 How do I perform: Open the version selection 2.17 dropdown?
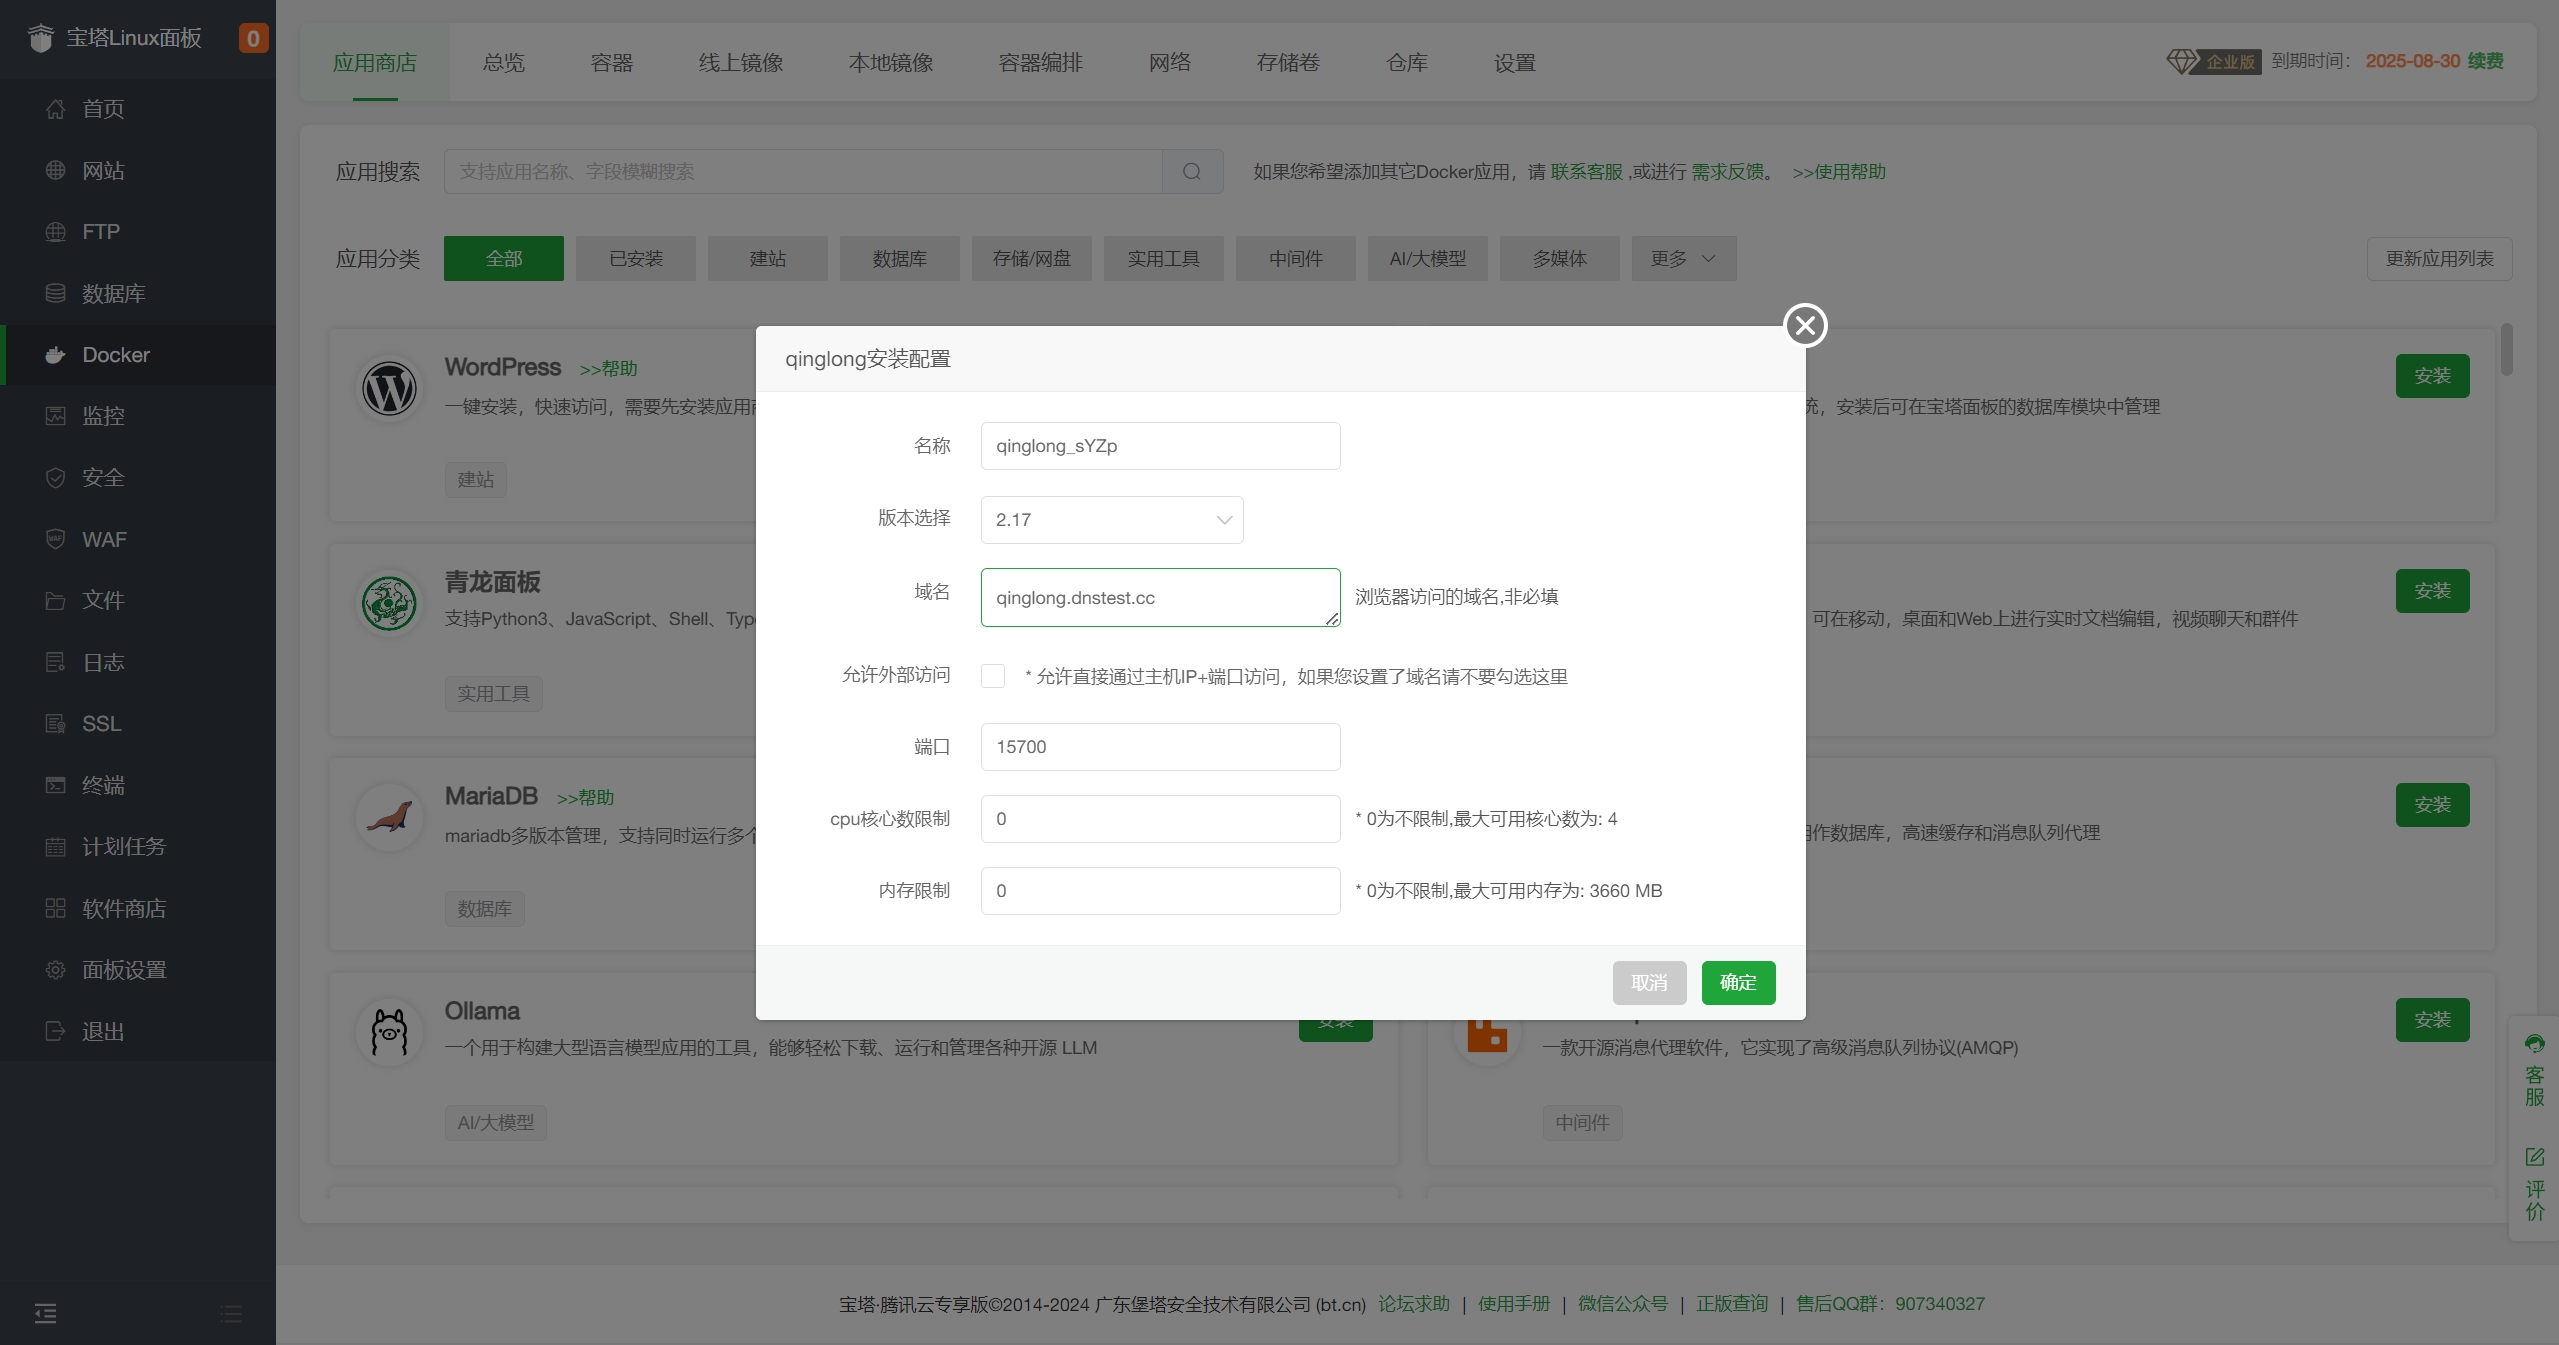tap(1111, 520)
